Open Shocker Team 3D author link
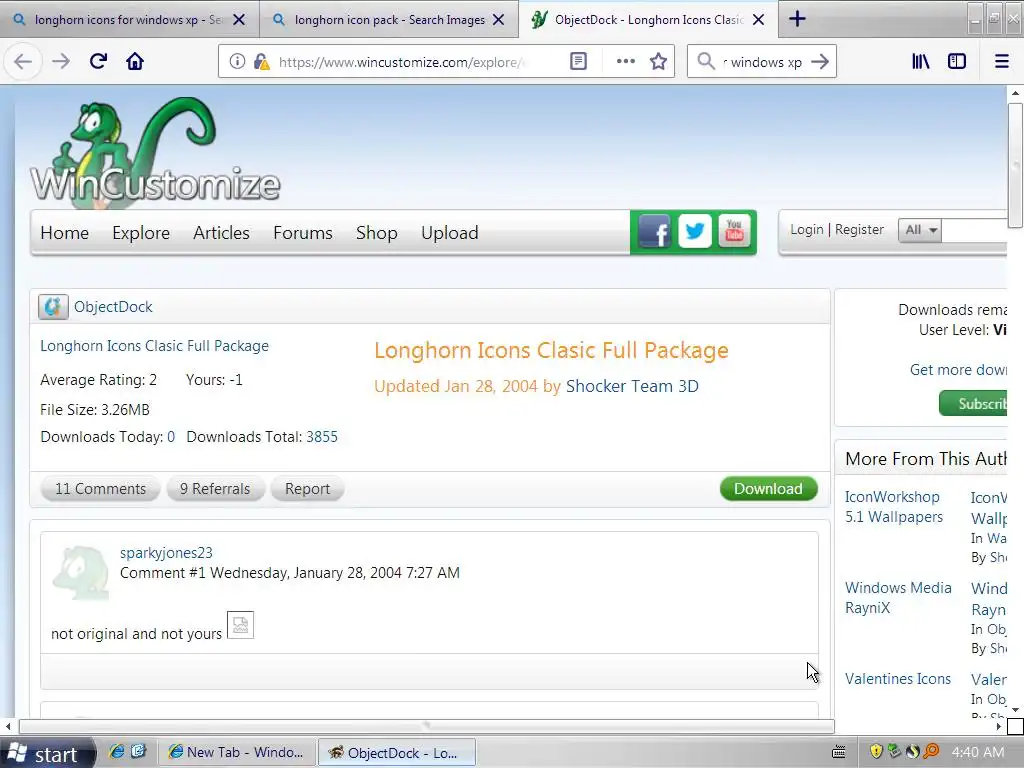The width and height of the screenshot is (1024, 768). (632, 386)
